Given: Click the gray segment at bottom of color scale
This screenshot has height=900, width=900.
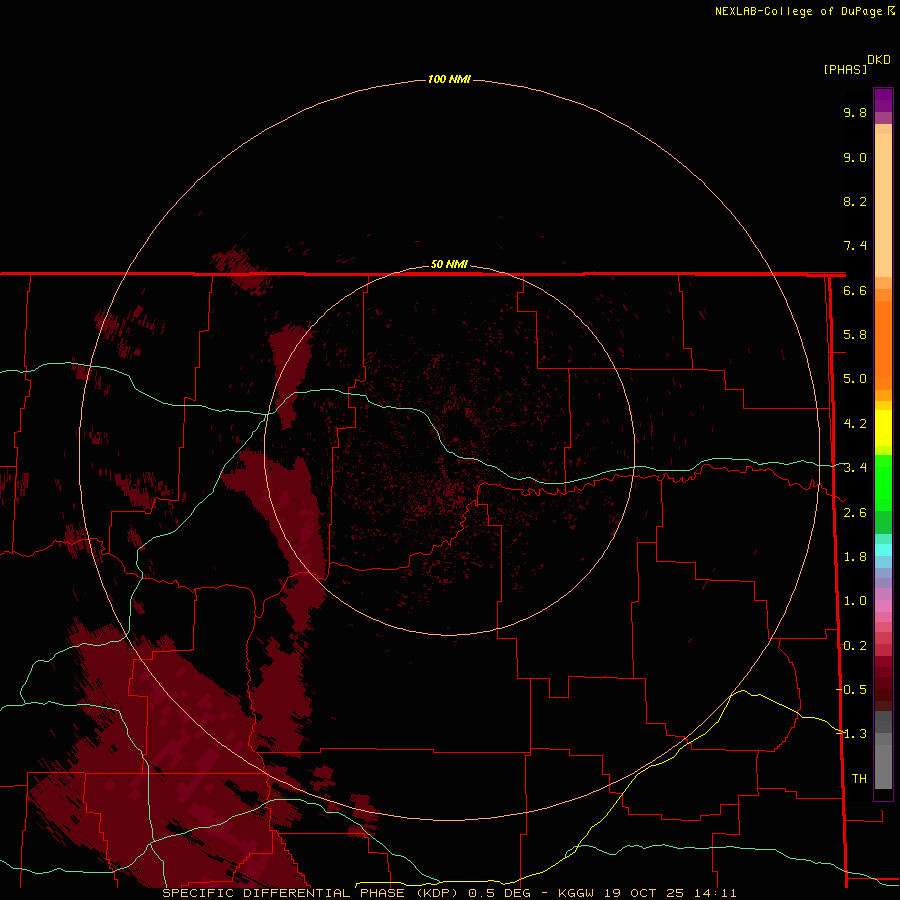Looking at the screenshot, I should point(883,766).
